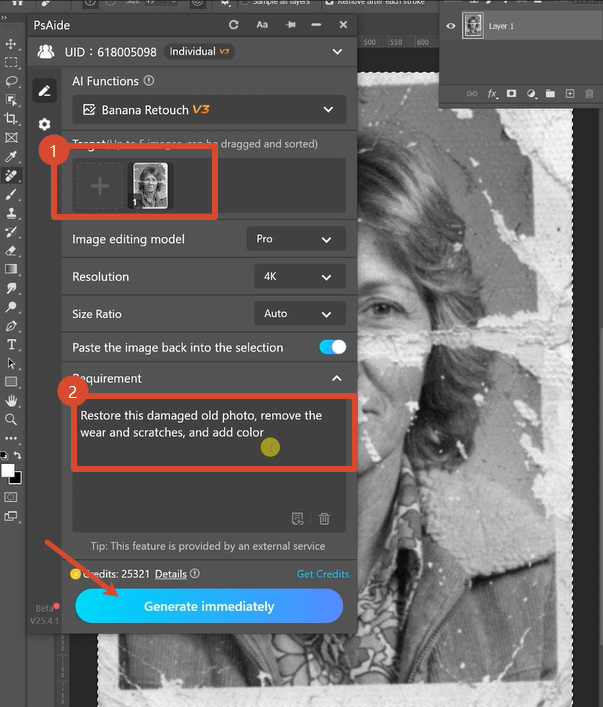Image resolution: width=603 pixels, height=707 pixels.
Task: Delete layer with trash icon
Action: point(589,93)
